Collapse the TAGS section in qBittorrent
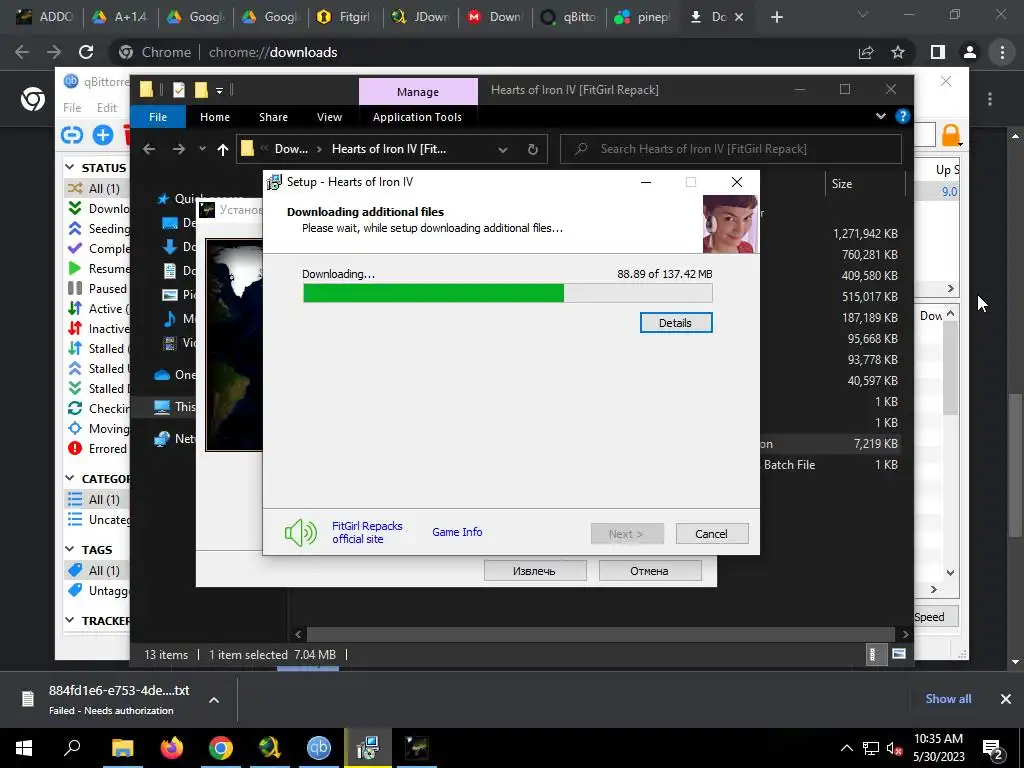The height and width of the screenshot is (768, 1024). [70, 549]
